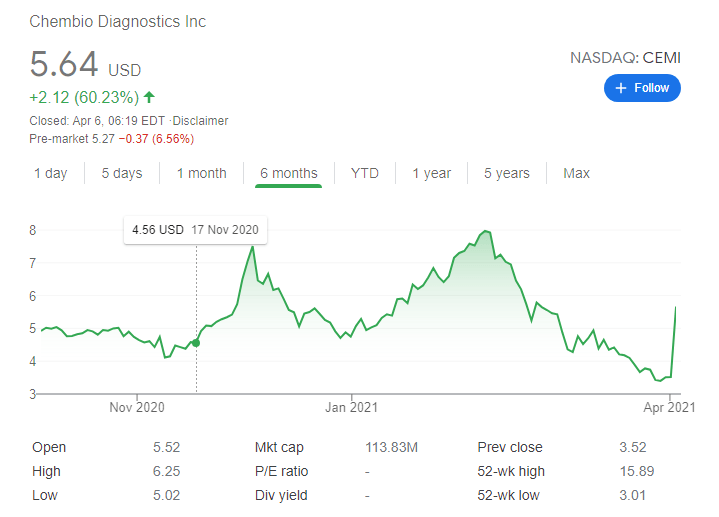Click the High value 6.25
The height and width of the screenshot is (517, 719).
tap(166, 471)
